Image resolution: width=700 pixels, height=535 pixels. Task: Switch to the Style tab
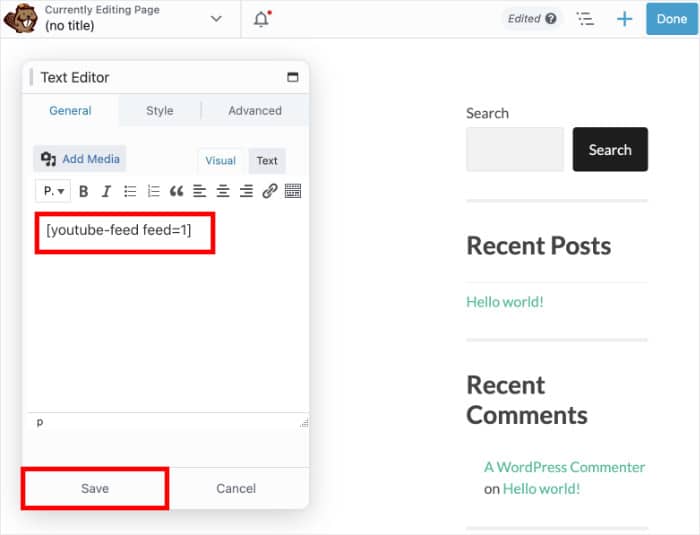click(160, 111)
